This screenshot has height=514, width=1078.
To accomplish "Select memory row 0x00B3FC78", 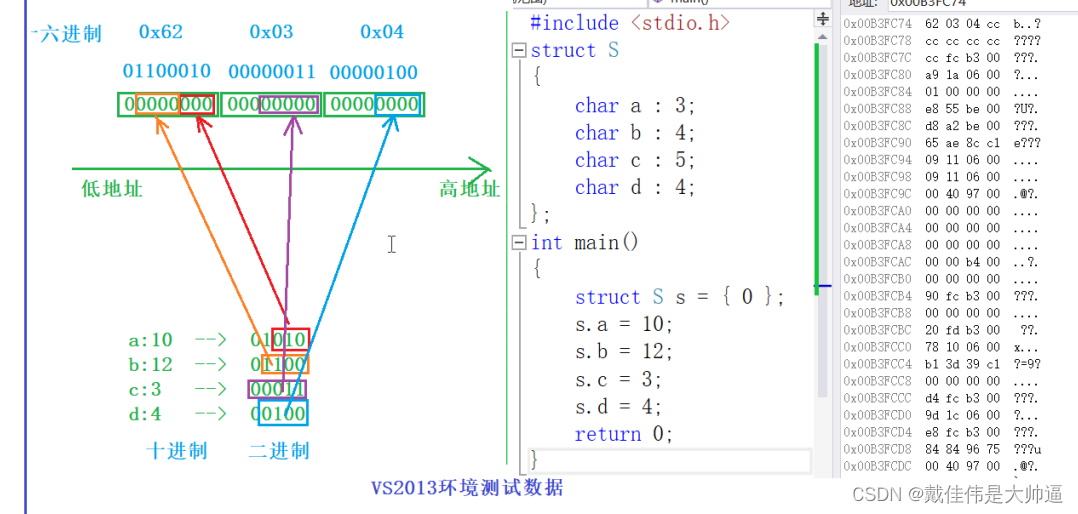I will point(943,41).
